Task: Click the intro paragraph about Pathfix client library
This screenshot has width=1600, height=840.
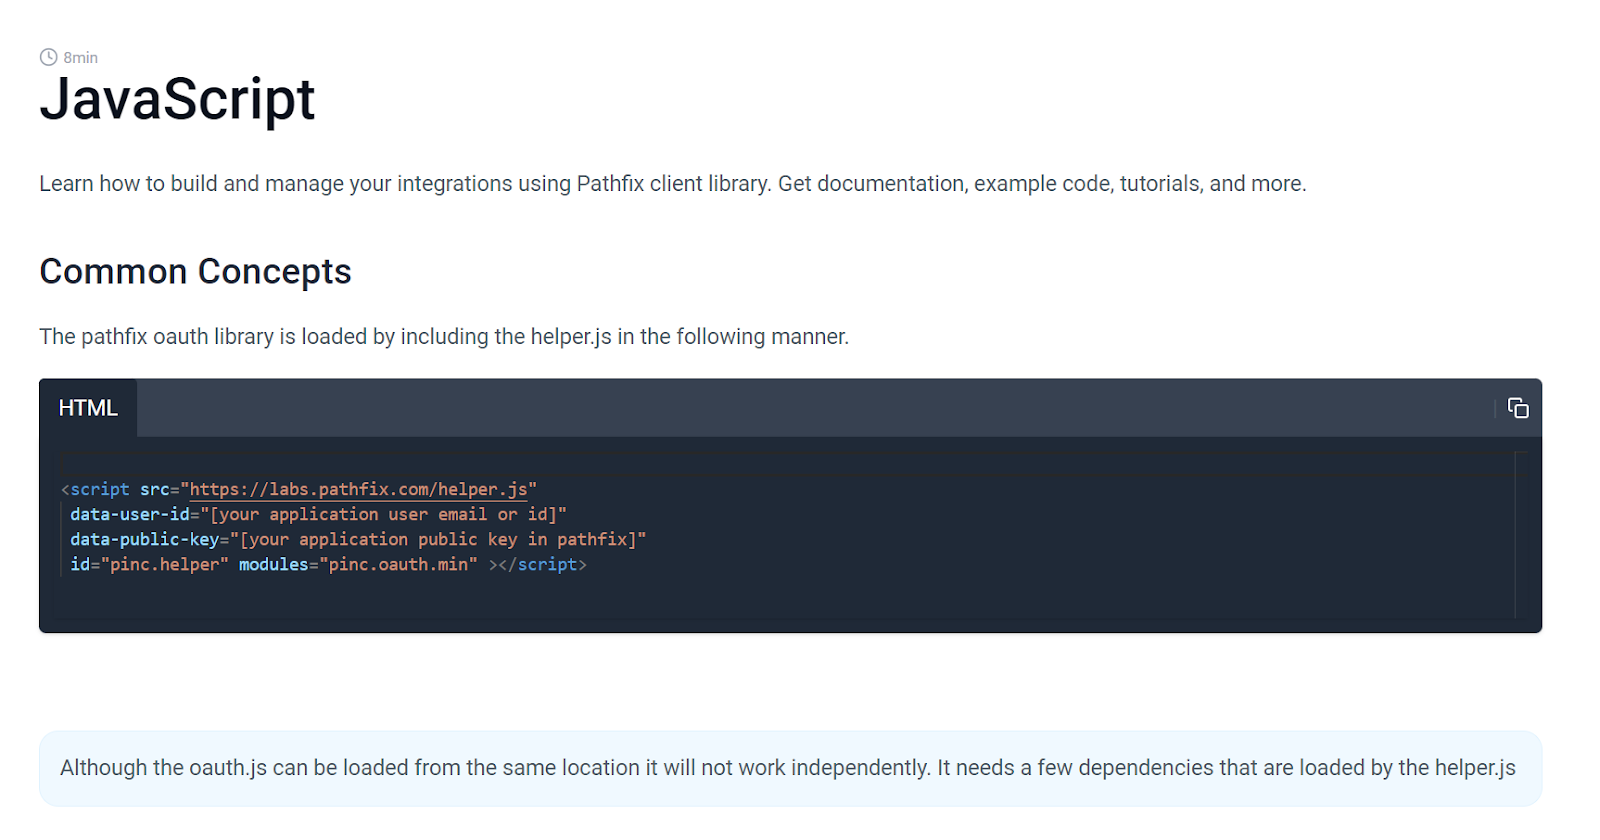Action: tap(673, 184)
